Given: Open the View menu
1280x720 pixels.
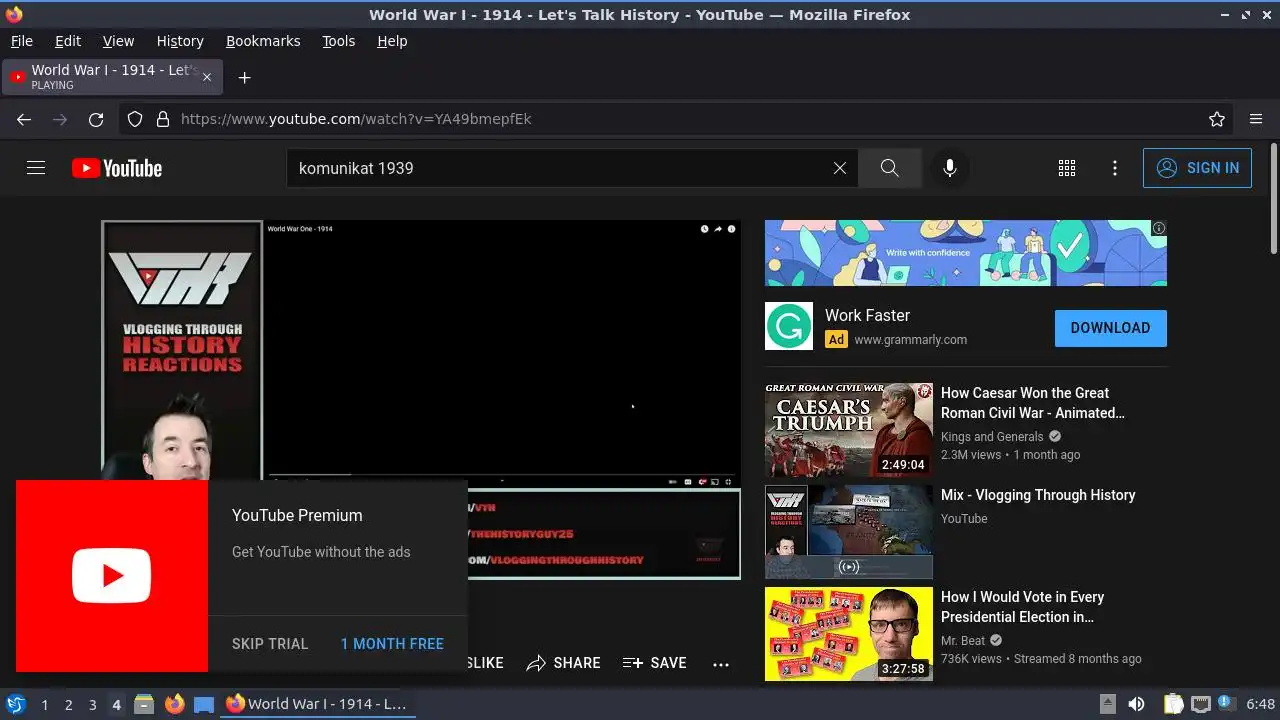Looking at the screenshot, I should click(x=118, y=41).
